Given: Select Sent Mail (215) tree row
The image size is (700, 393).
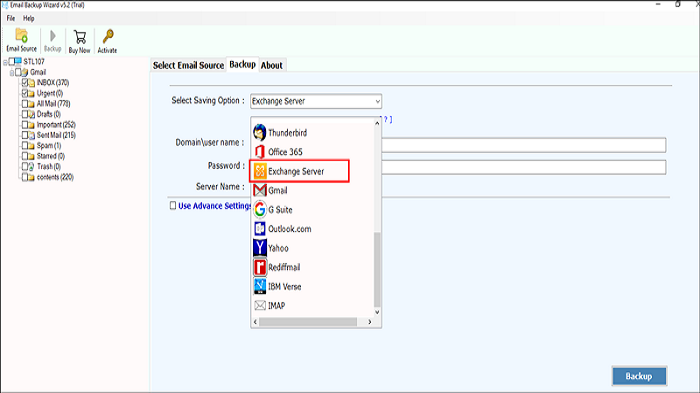Looking at the screenshot, I should [x=56, y=135].
